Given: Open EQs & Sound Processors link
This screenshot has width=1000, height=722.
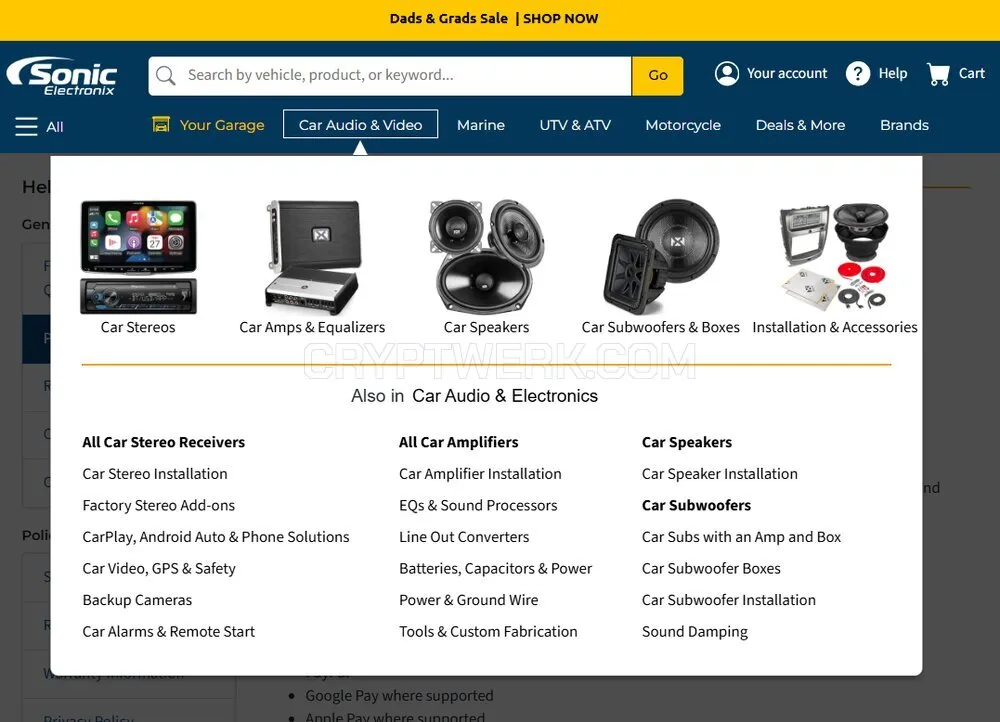Looking at the screenshot, I should (478, 505).
